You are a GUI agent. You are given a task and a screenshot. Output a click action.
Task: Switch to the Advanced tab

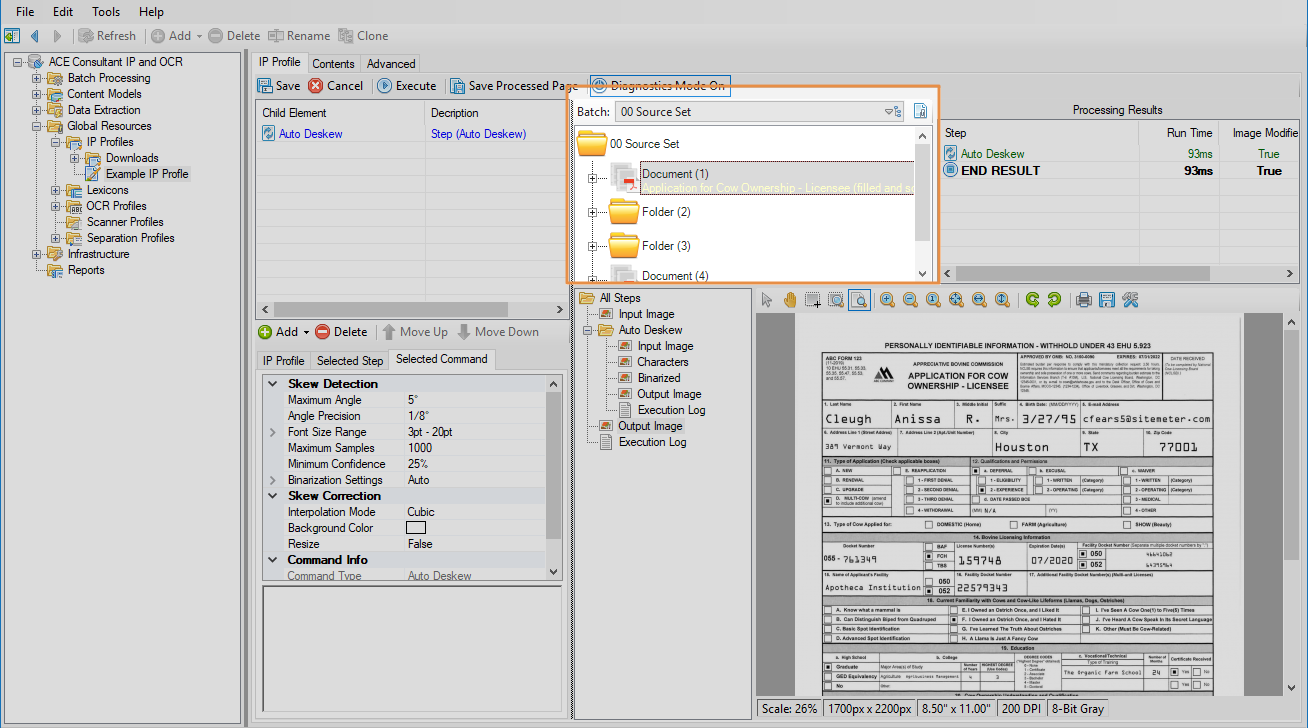[390, 63]
